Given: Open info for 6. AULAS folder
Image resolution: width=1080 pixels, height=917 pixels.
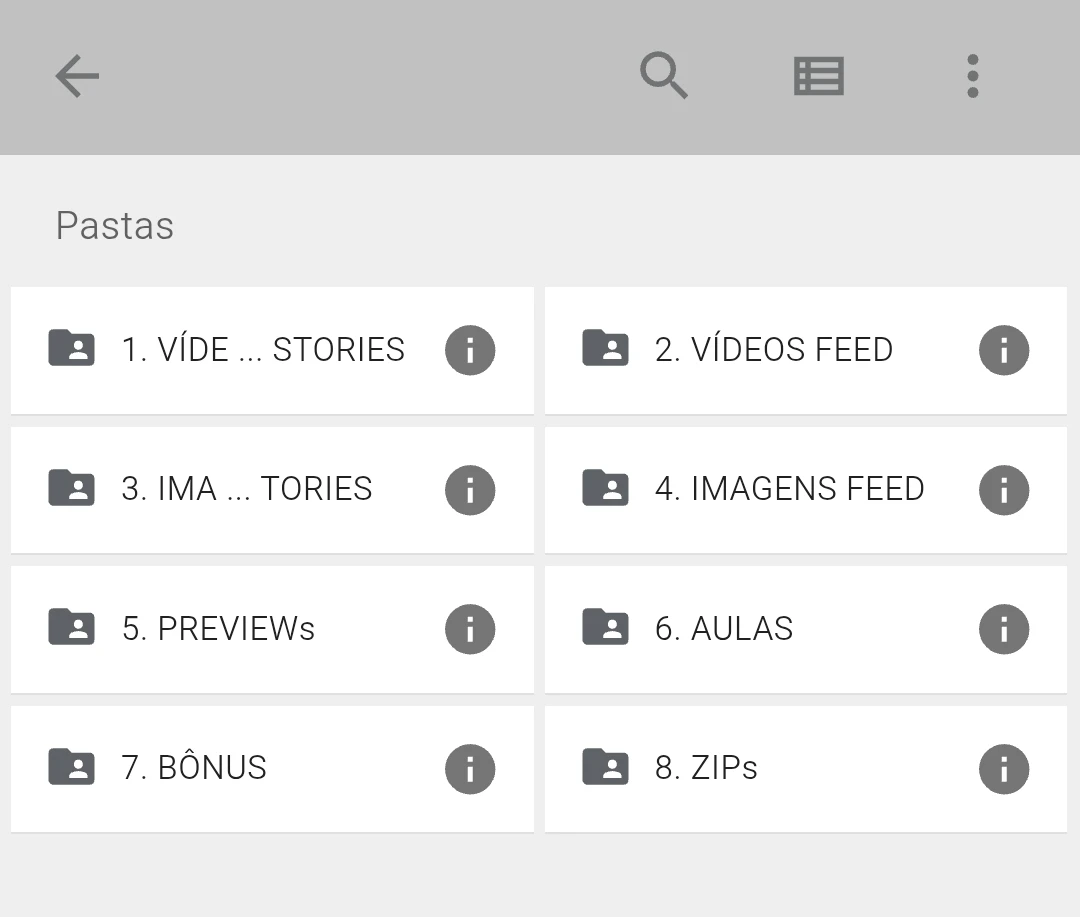Looking at the screenshot, I should click(x=1004, y=629).
